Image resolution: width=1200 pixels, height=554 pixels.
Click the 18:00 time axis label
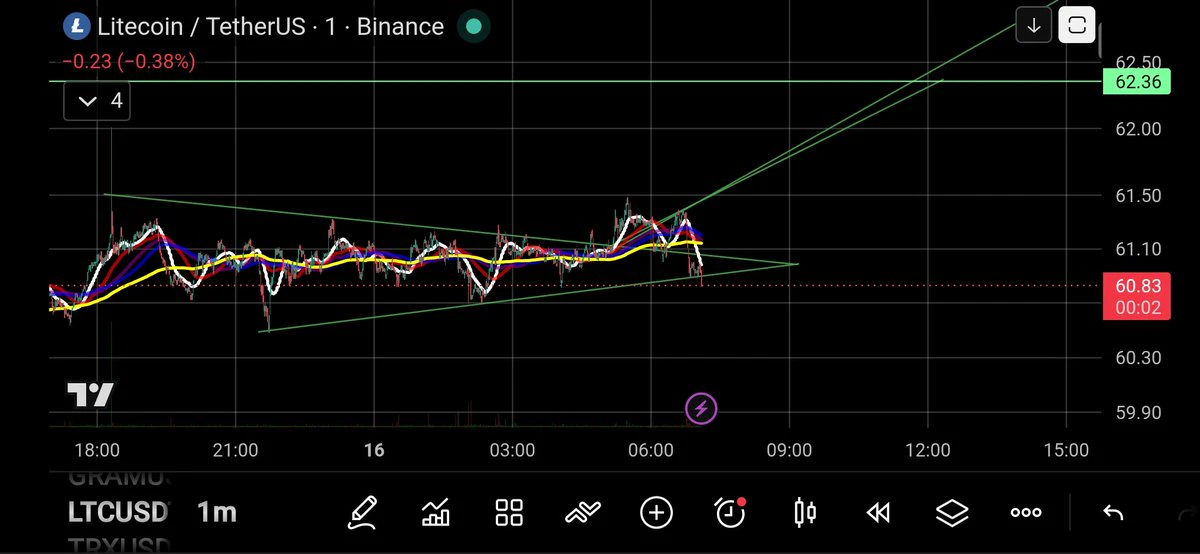pos(97,451)
